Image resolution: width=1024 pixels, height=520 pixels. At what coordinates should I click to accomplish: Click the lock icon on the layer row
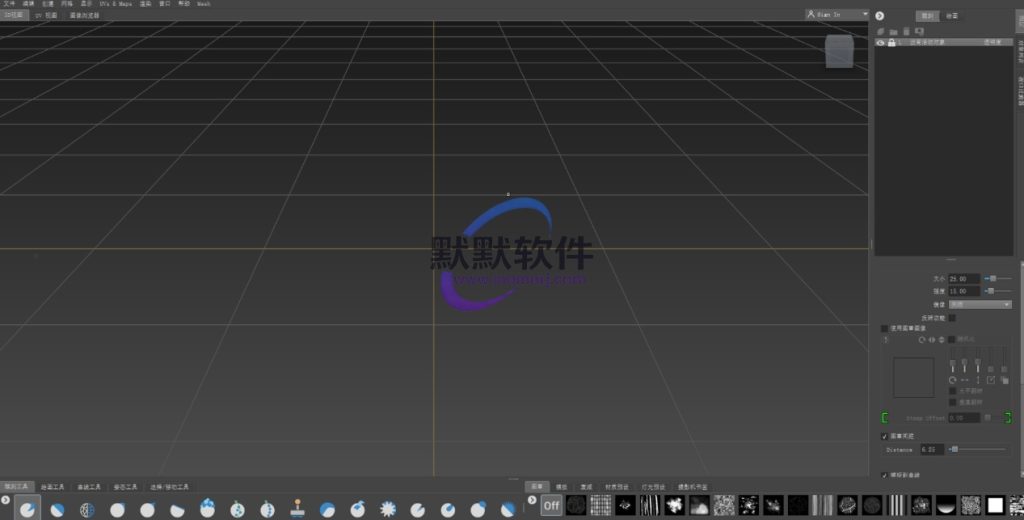890,43
